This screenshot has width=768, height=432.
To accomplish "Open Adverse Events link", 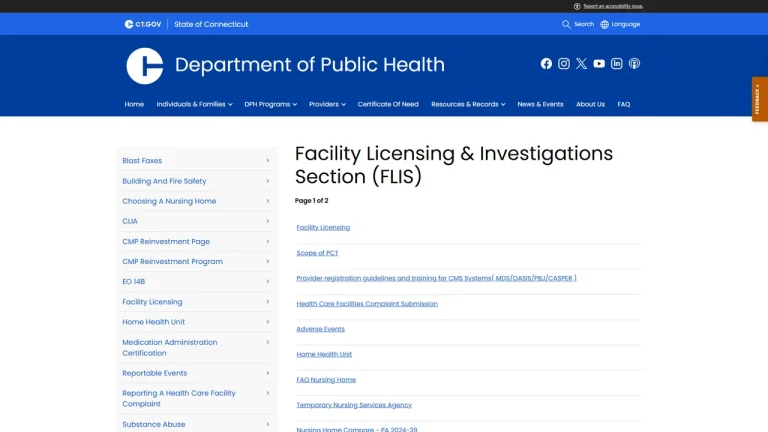I will [320, 329].
